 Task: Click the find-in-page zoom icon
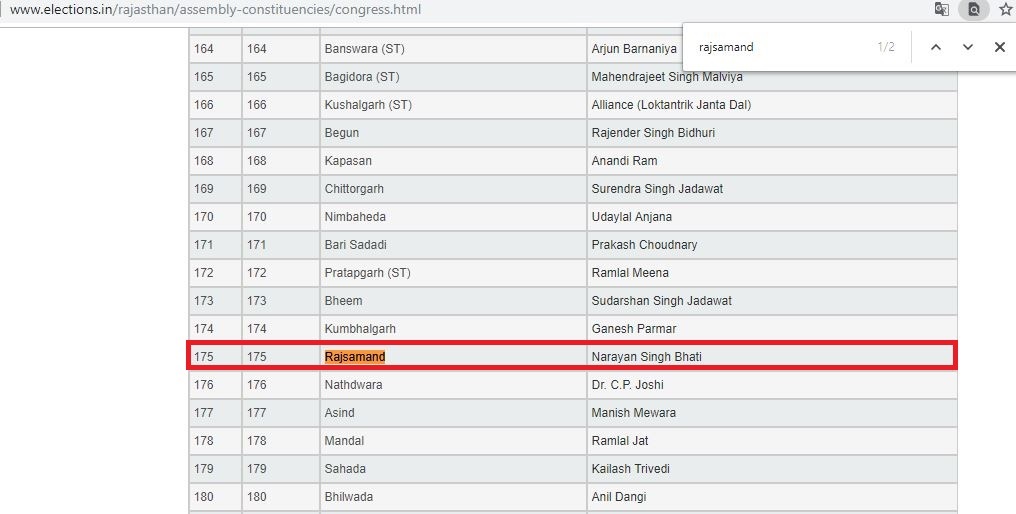point(973,10)
